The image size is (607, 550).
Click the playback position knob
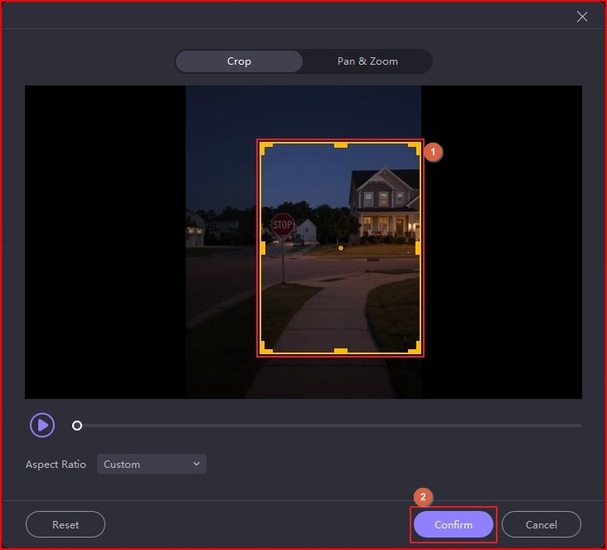pyautogui.click(x=77, y=426)
